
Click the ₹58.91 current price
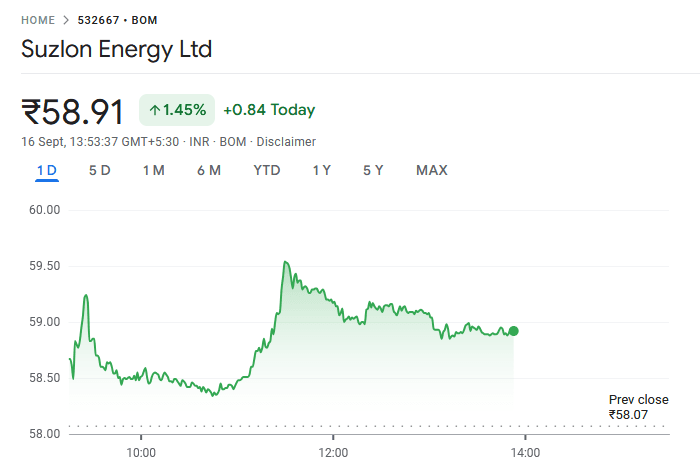click(x=73, y=111)
